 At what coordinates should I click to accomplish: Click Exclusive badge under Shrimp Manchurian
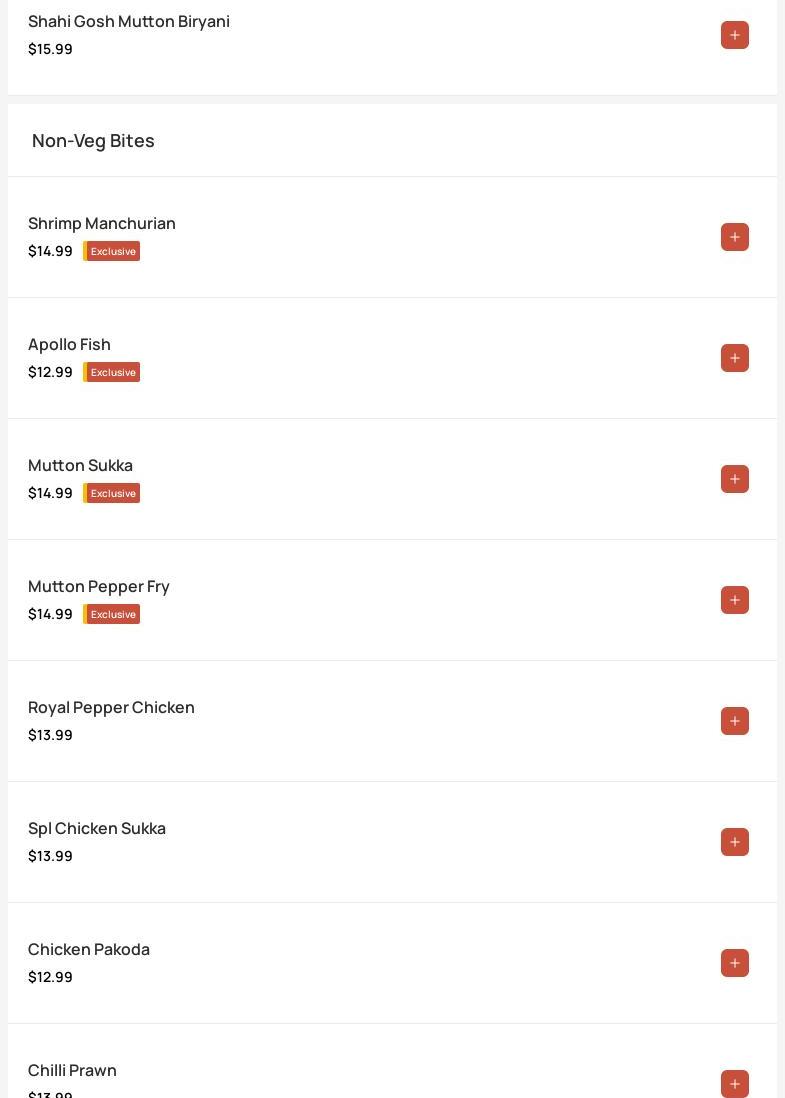[x=112, y=251]
